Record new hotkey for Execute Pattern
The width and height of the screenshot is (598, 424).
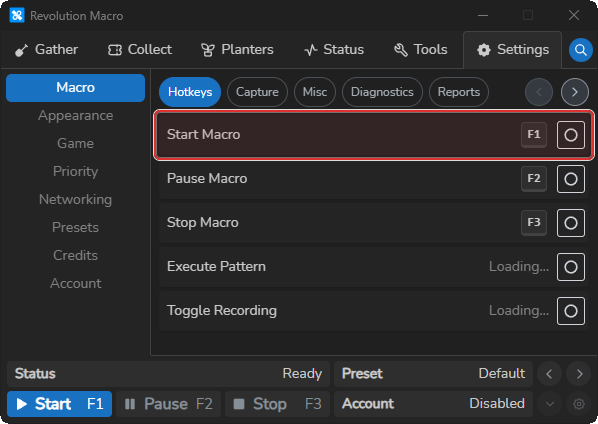pyautogui.click(x=571, y=267)
